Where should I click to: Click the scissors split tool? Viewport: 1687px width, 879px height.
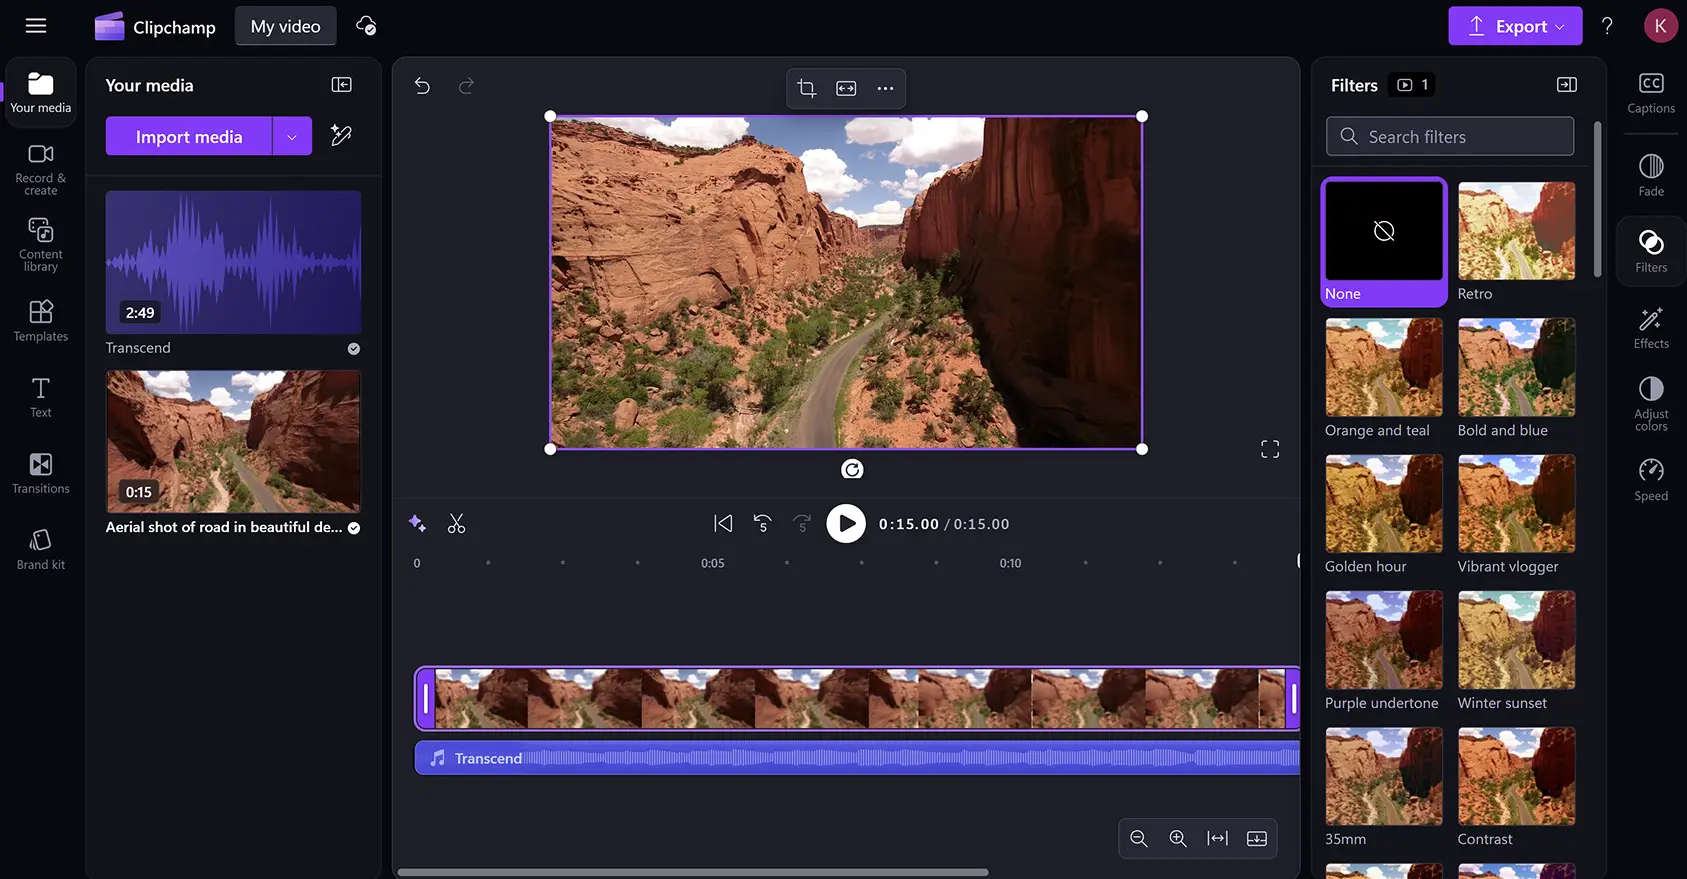[456, 523]
